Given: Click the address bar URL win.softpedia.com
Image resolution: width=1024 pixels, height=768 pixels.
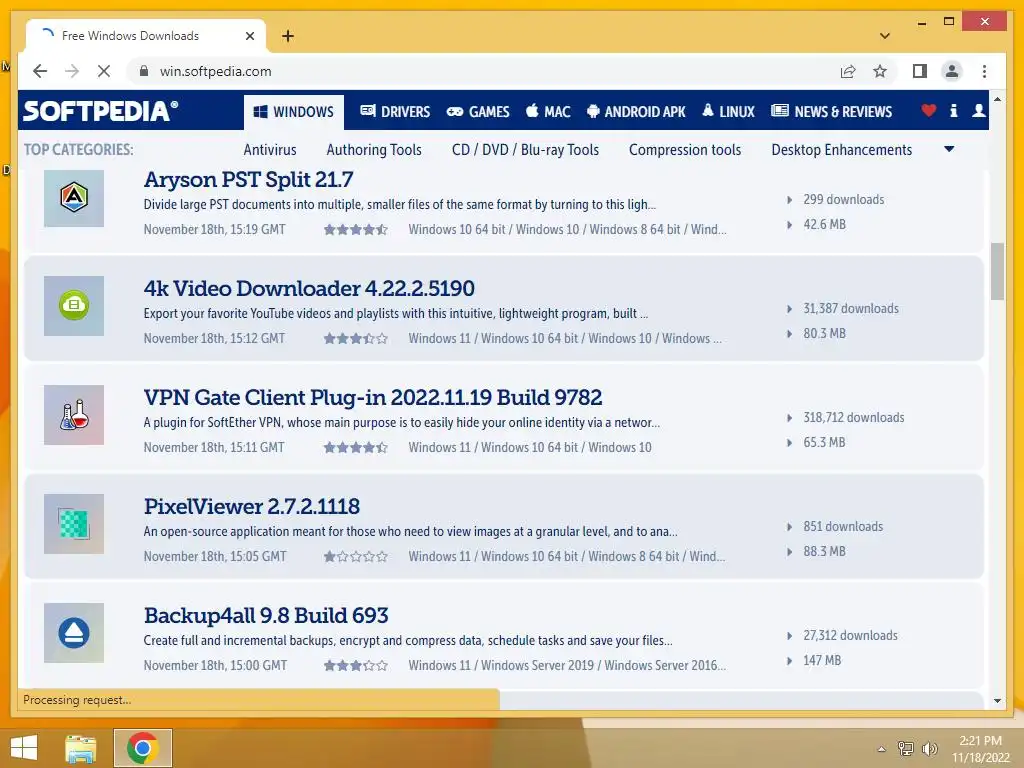Looking at the screenshot, I should 216,71.
